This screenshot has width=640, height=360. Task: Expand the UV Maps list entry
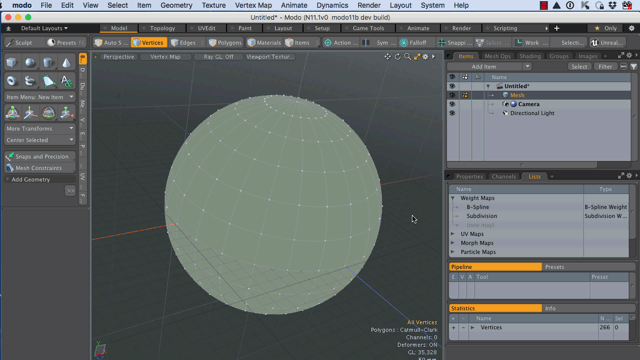[x=453, y=234]
